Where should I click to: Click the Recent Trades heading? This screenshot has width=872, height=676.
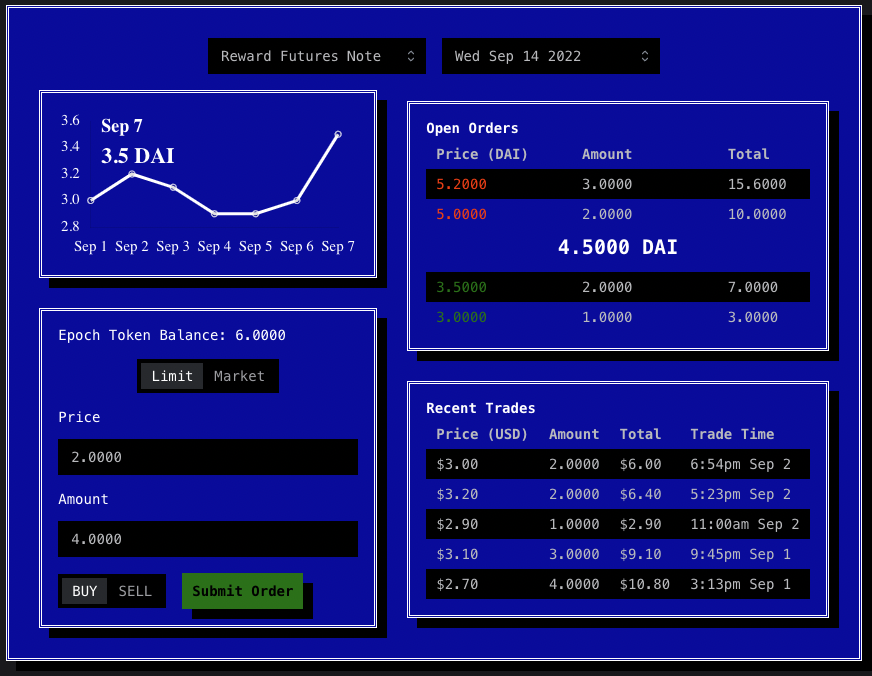pyautogui.click(x=480, y=408)
